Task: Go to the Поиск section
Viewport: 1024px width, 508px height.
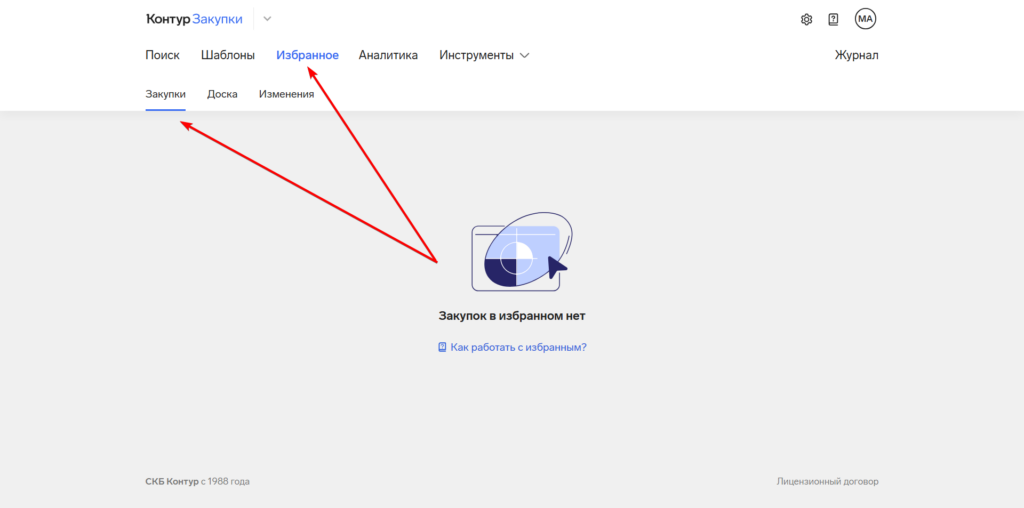Action: (x=162, y=55)
